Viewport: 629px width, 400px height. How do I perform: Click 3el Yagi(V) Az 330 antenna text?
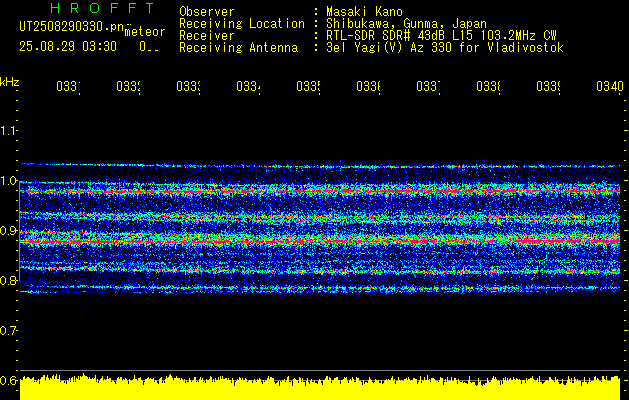(x=445, y=48)
